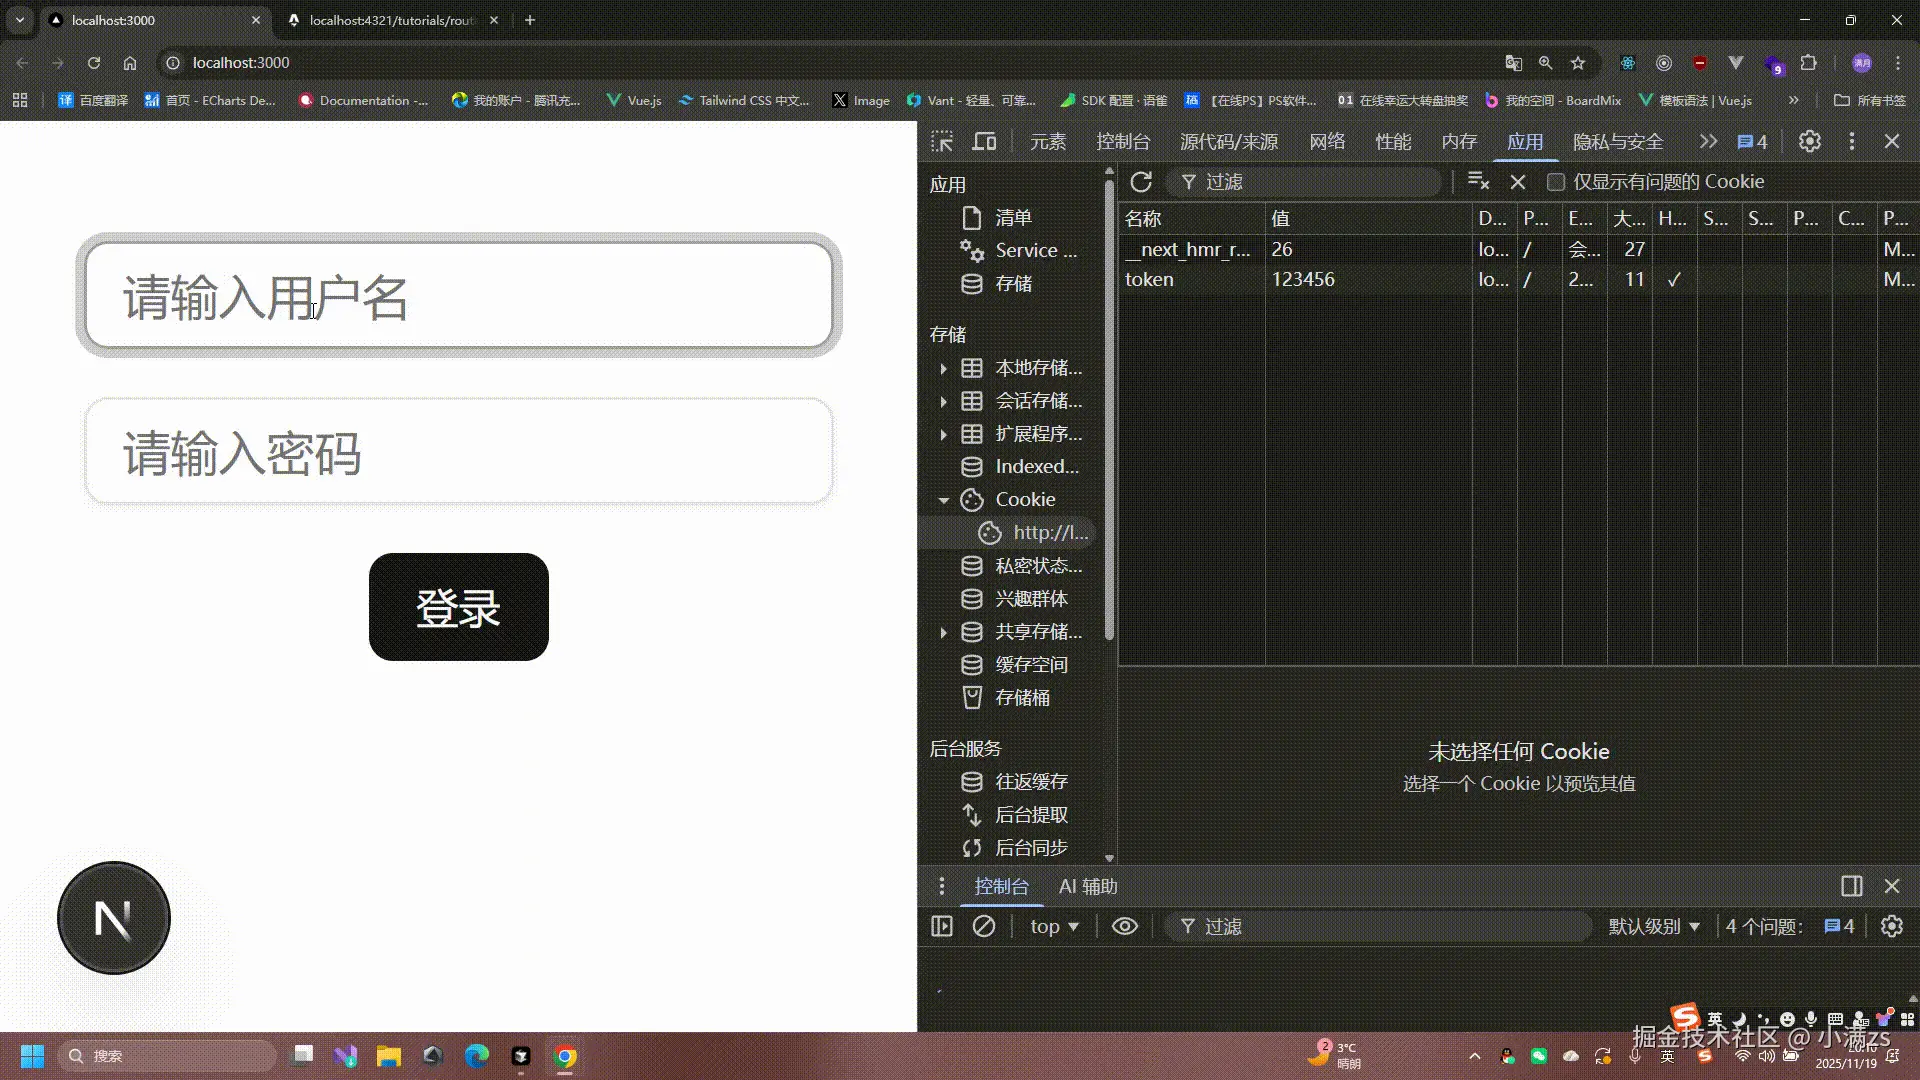Open DevTools settings gear
1920x1080 pixels.
click(1809, 141)
